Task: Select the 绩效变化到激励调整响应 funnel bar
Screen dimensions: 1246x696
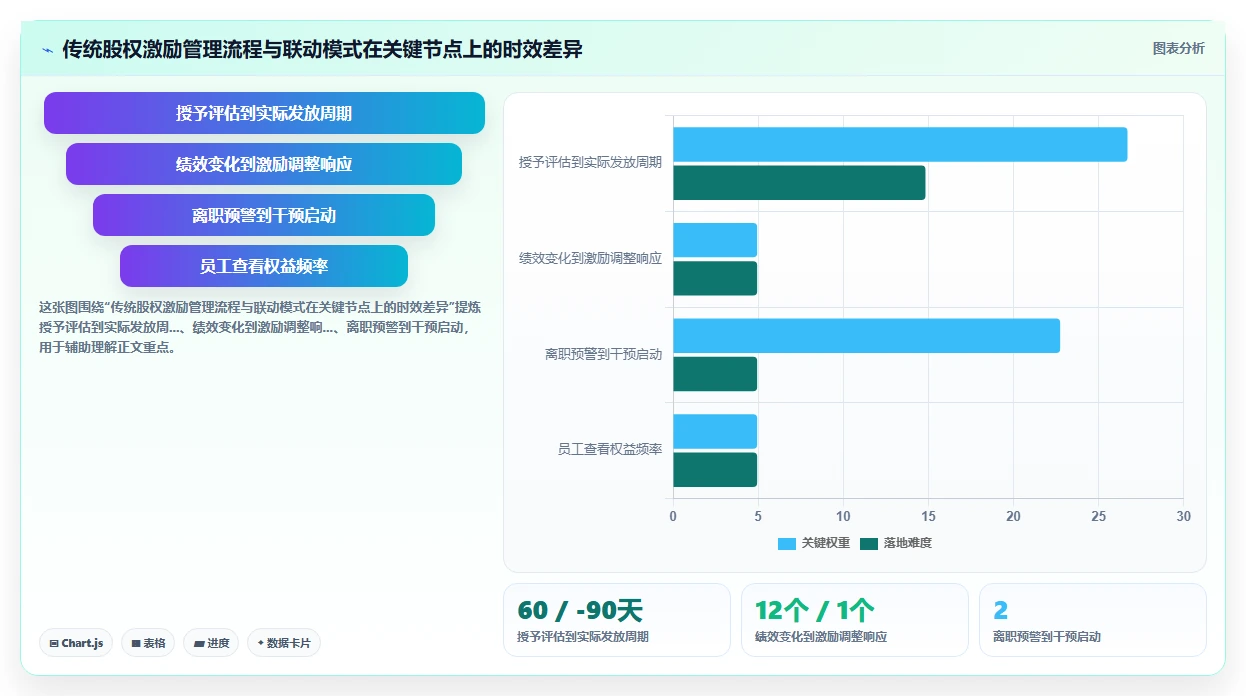Action: tap(264, 164)
